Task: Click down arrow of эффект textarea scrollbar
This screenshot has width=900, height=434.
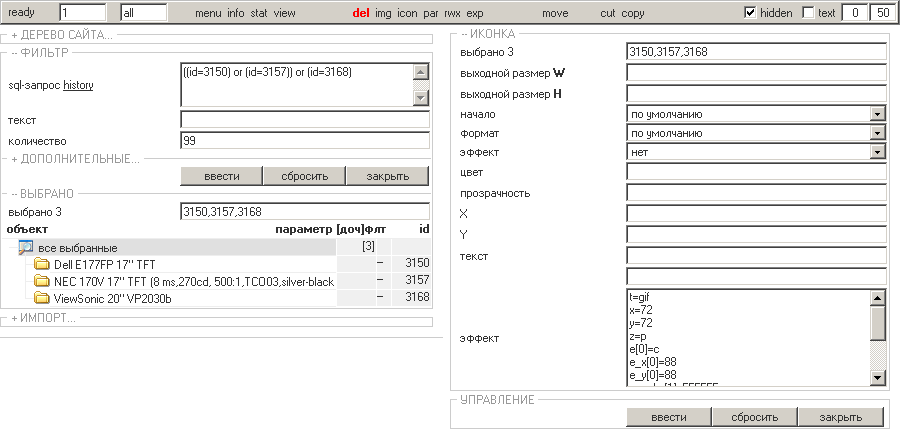Action: (x=878, y=378)
